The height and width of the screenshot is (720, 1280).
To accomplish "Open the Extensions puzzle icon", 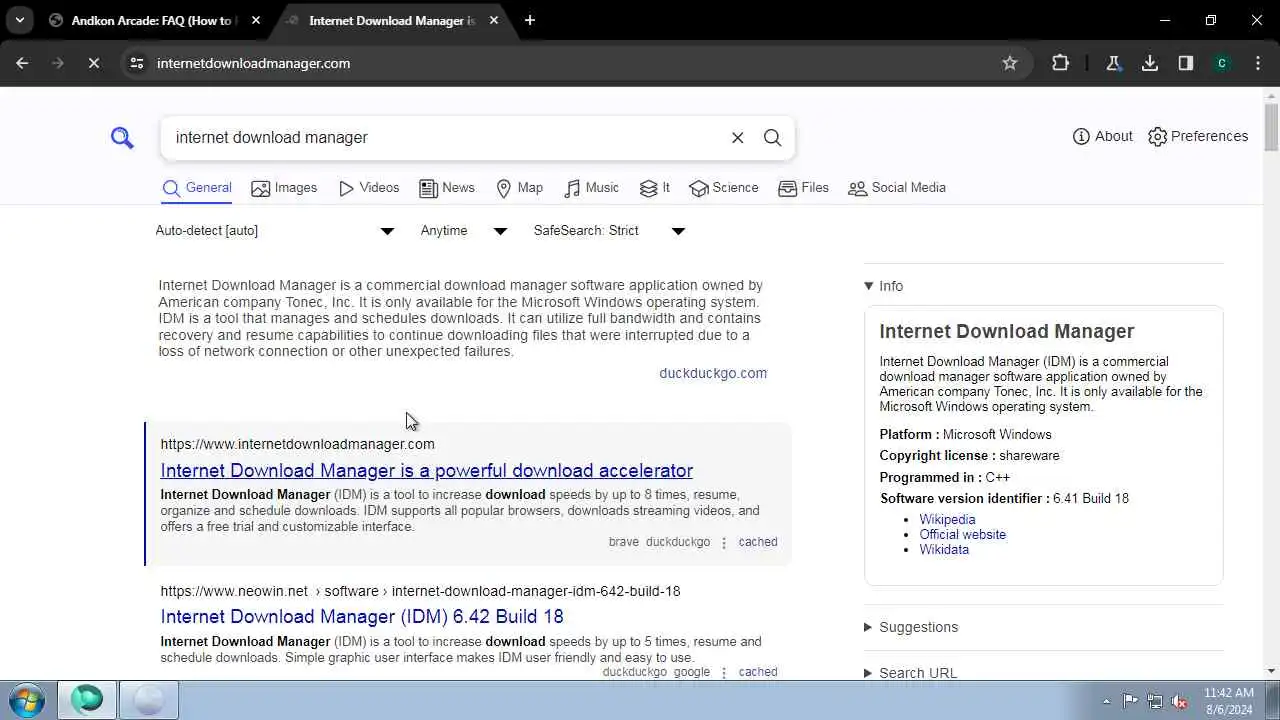I will pos(1061,63).
